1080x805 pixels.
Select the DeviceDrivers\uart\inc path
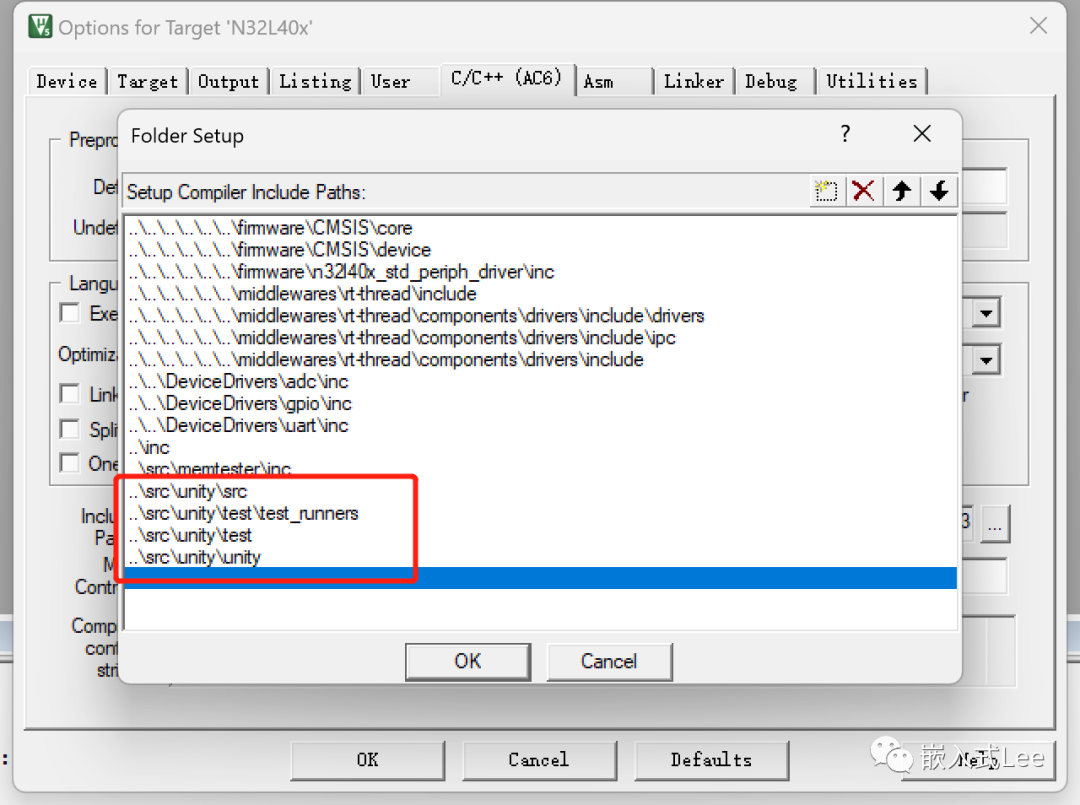[540, 426]
